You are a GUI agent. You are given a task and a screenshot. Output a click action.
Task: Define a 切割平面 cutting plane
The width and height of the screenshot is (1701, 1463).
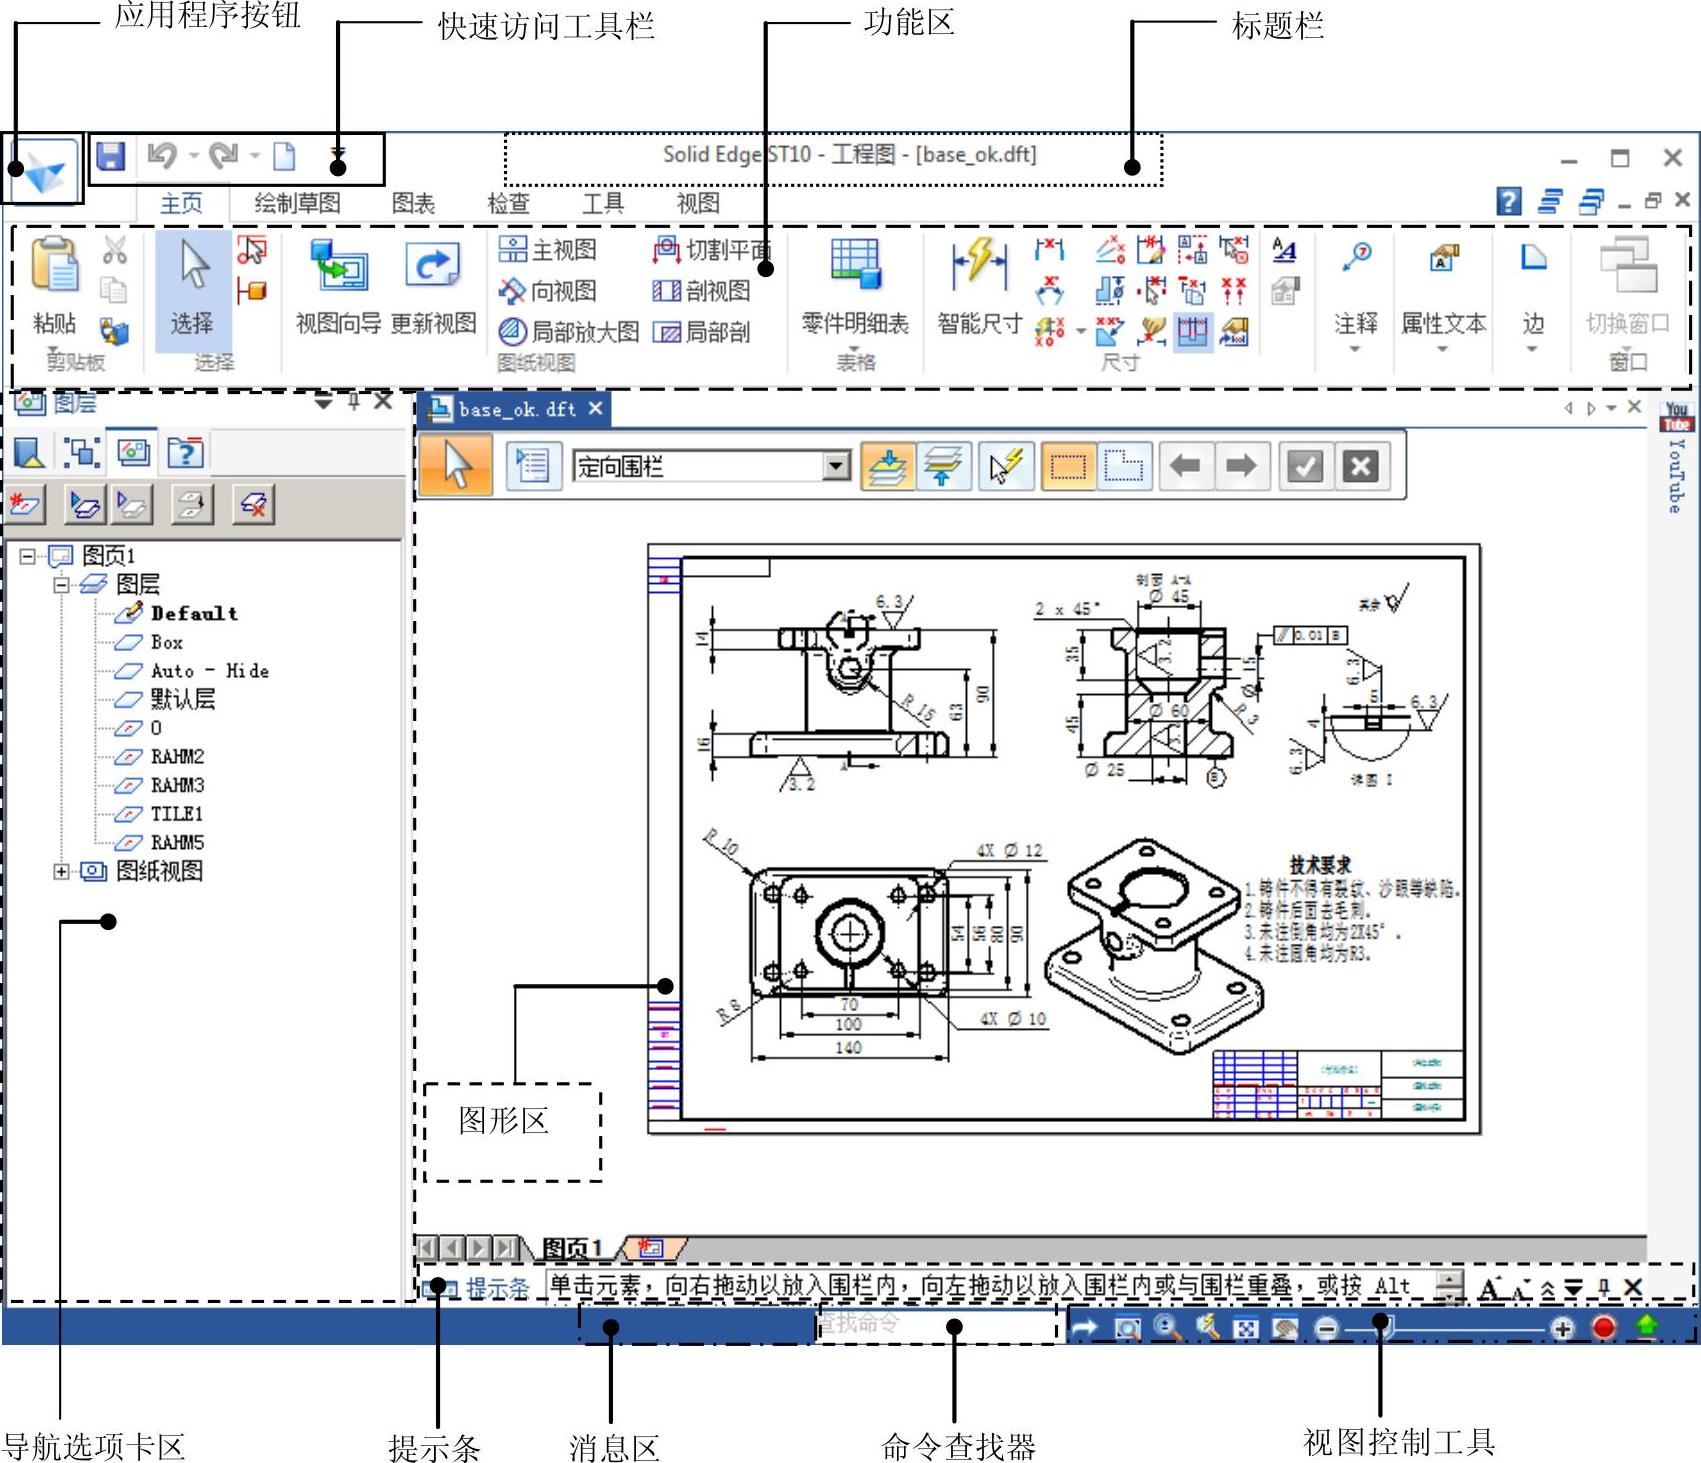click(x=712, y=250)
